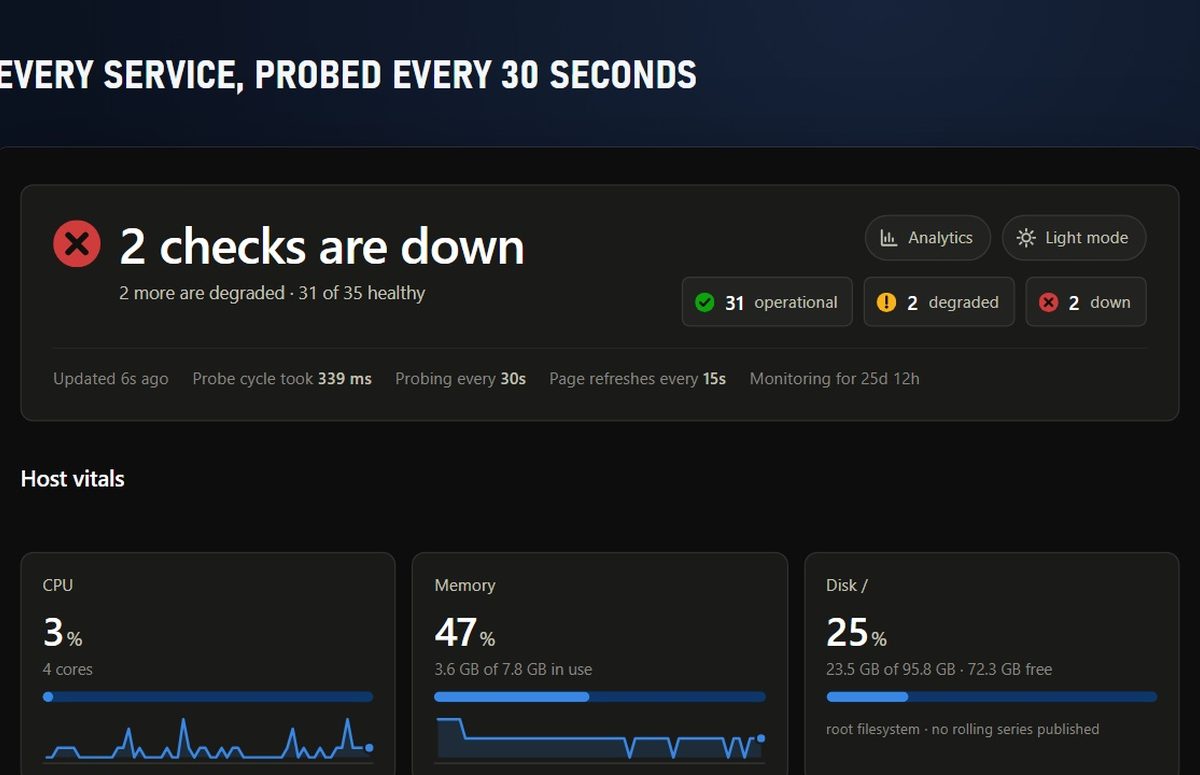The height and width of the screenshot is (775, 1200).
Task: Filter by 31 operational checks
Action: (x=767, y=302)
